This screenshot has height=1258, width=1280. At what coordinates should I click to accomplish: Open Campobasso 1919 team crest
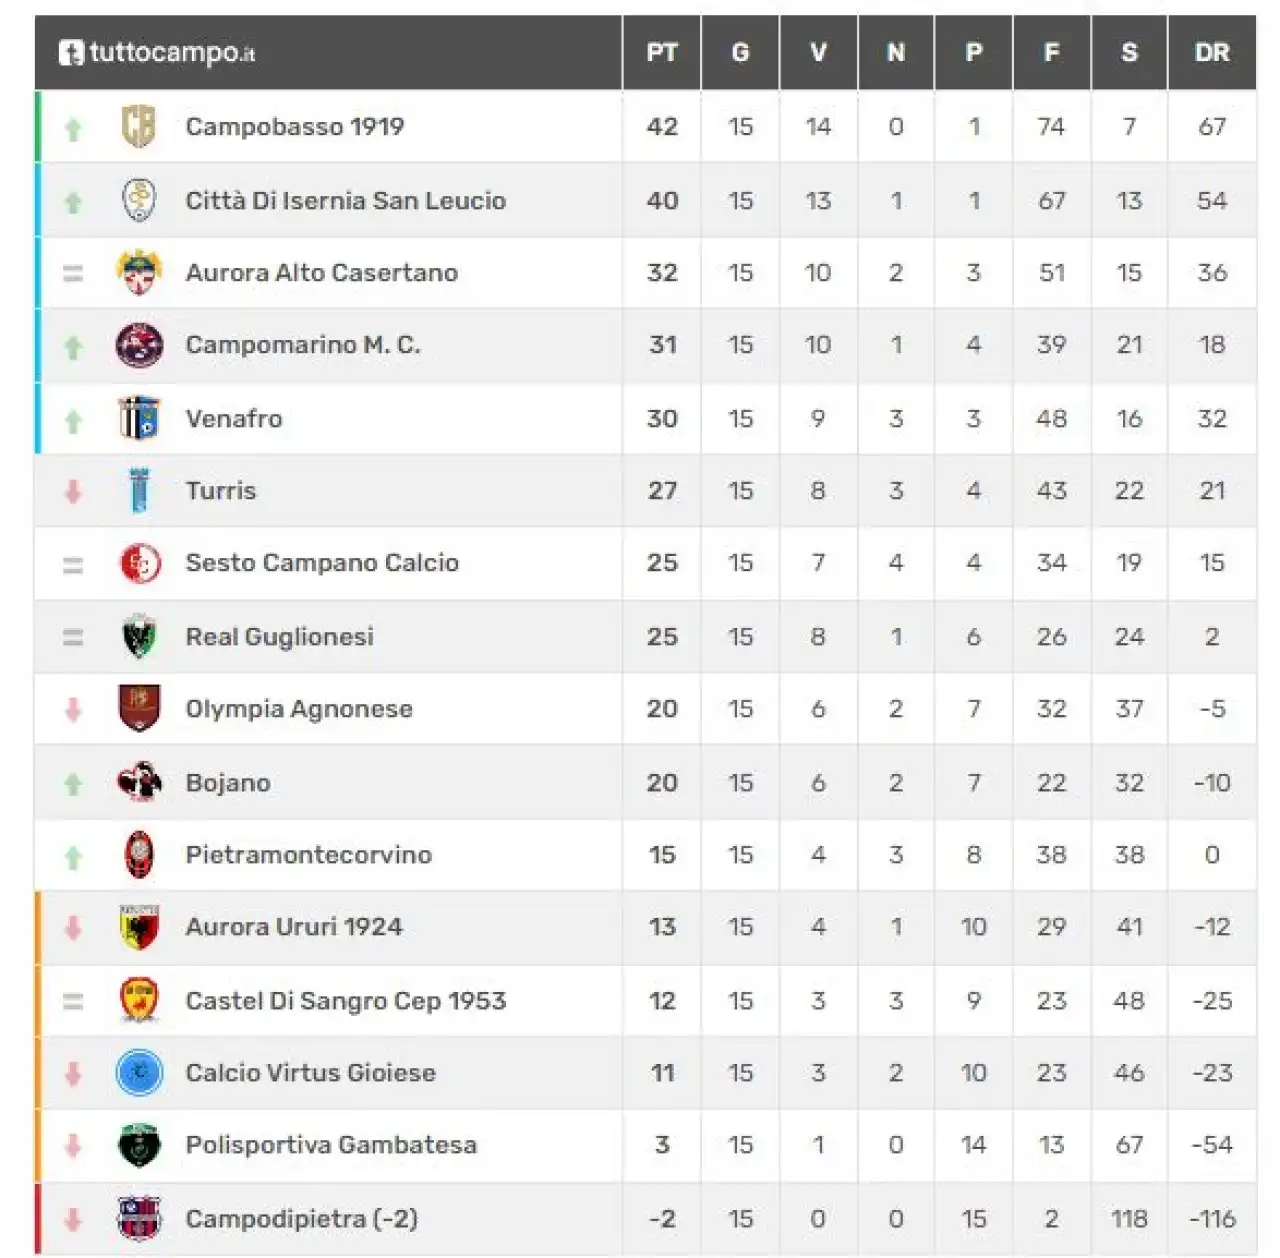click(x=139, y=127)
